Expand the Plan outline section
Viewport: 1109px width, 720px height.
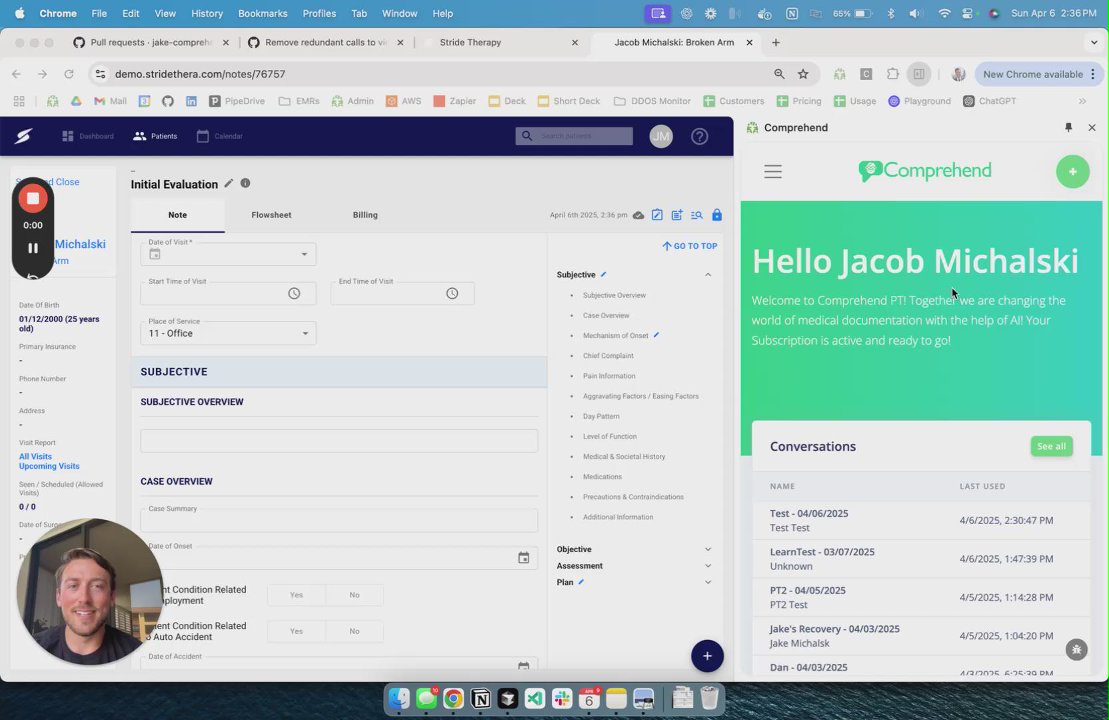(707, 582)
